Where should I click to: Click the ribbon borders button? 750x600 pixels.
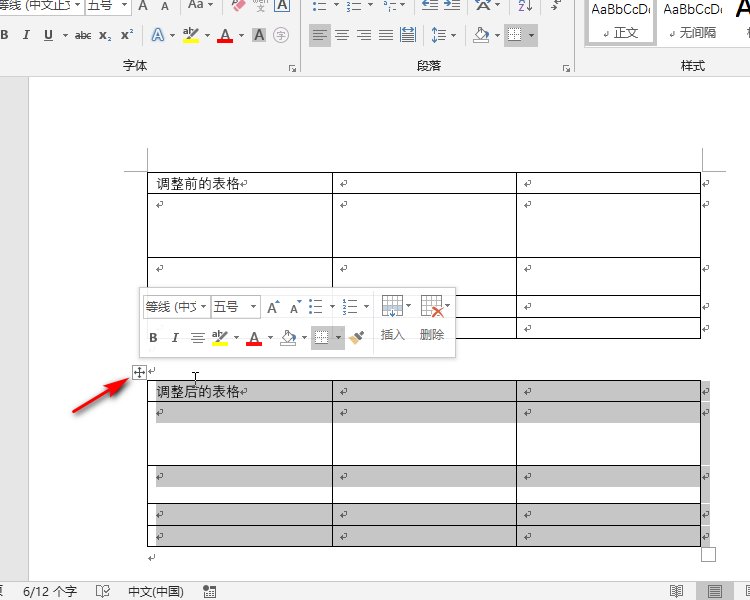(515, 35)
